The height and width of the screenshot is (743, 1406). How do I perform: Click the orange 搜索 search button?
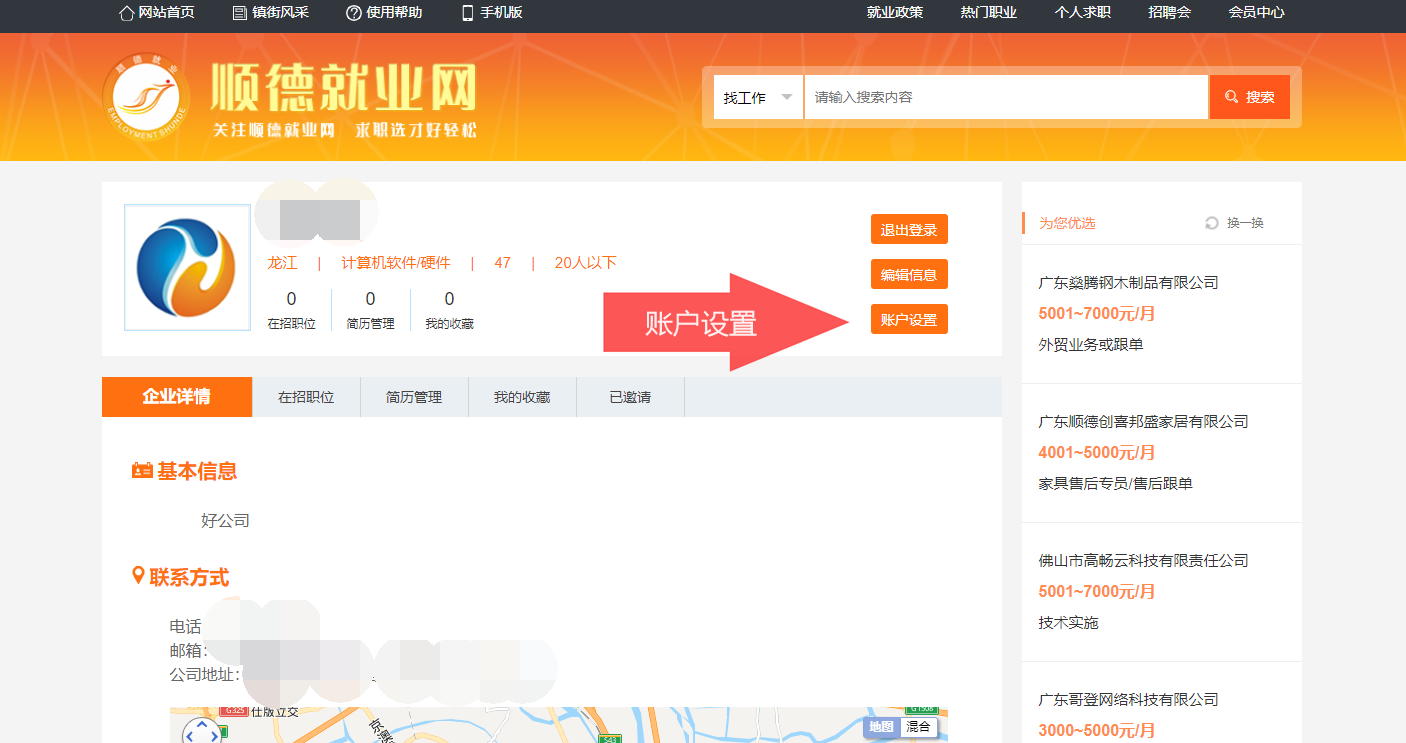(1249, 97)
